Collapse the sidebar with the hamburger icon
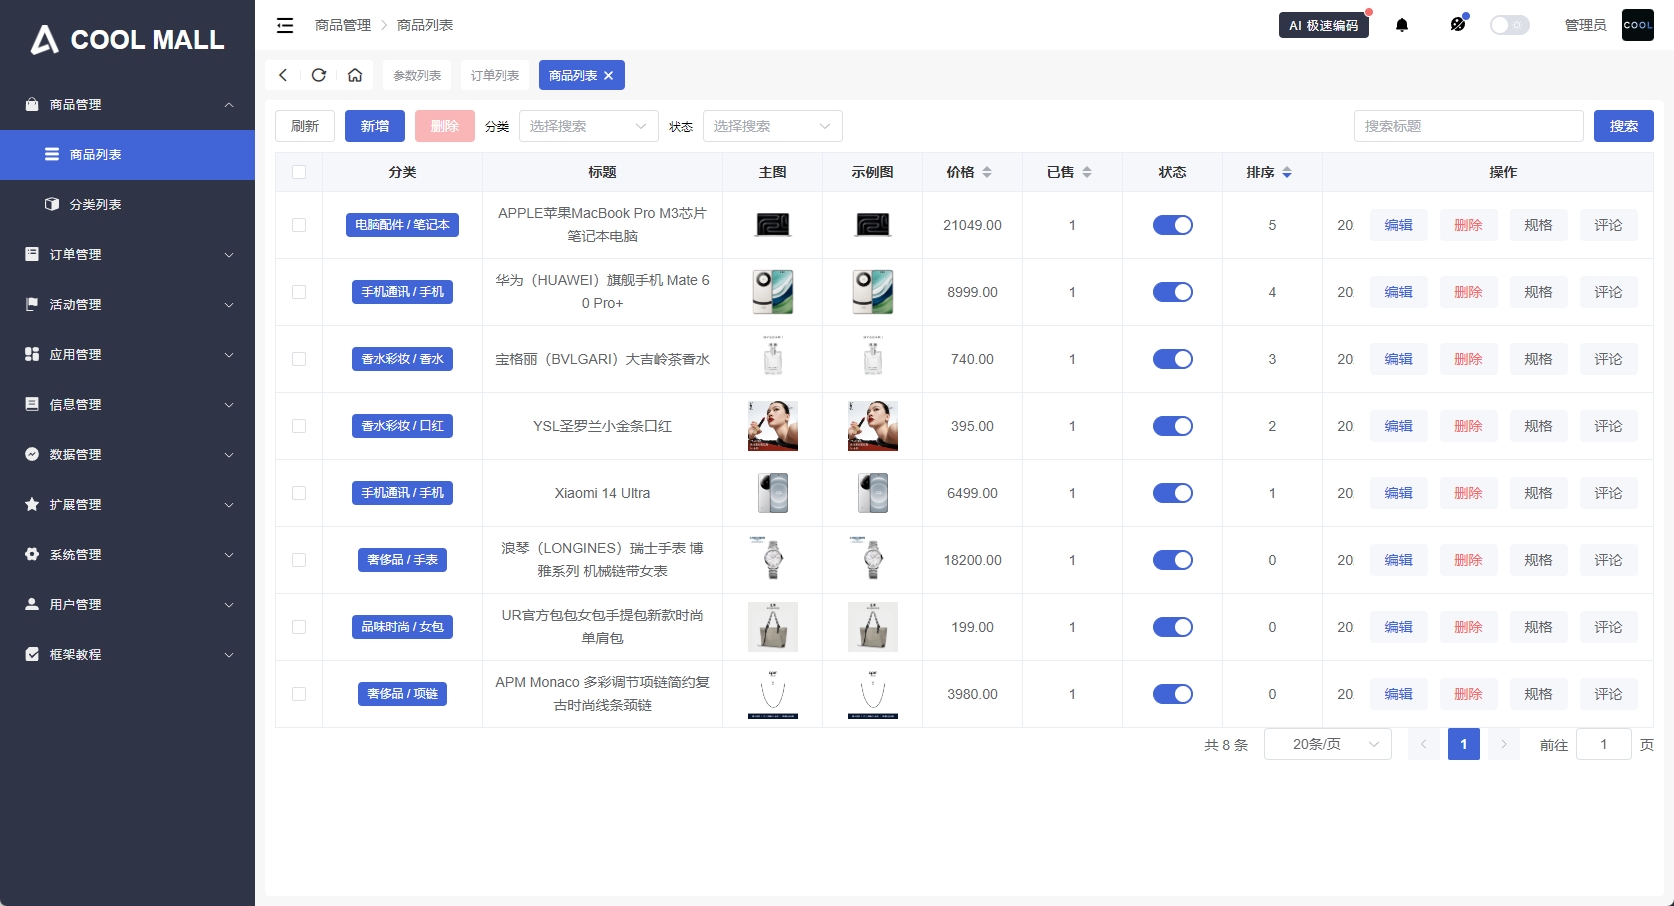Viewport: 1674px width, 906px height. tap(285, 25)
